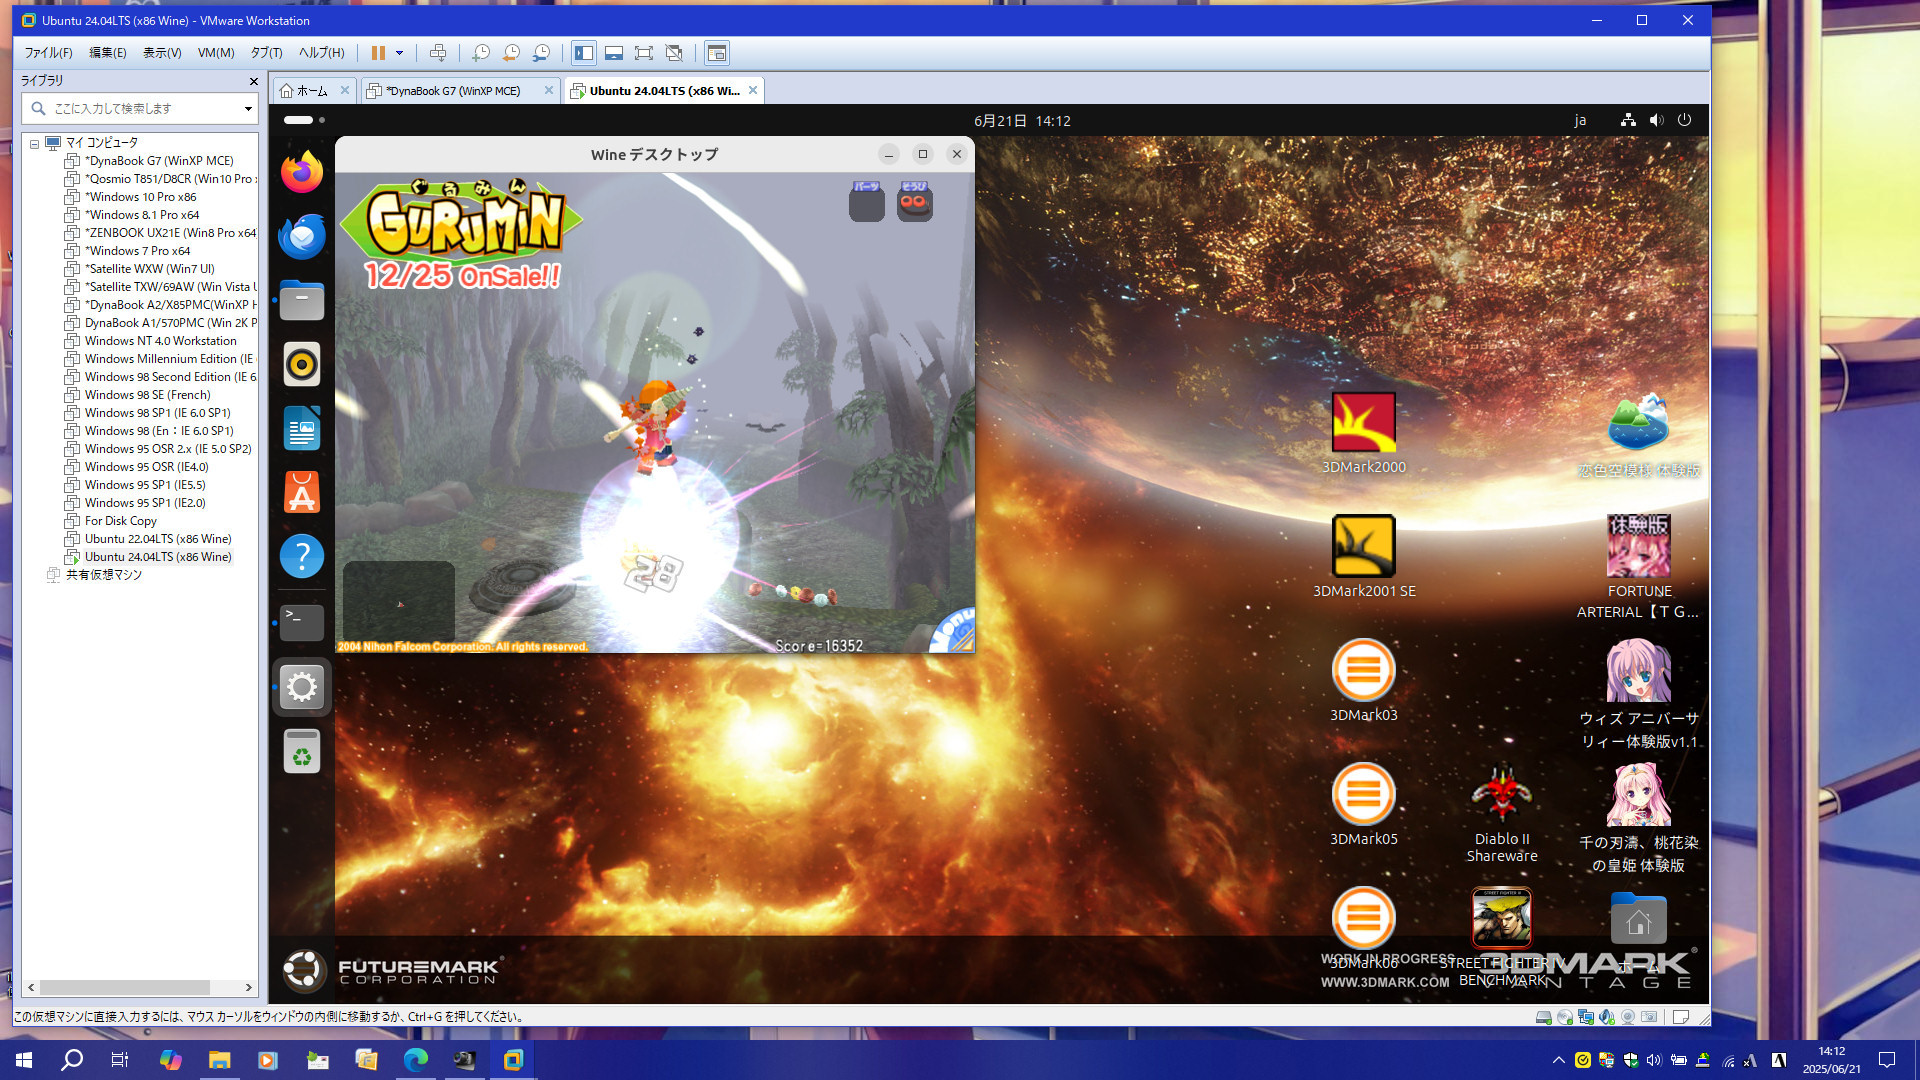This screenshot has width=1920, height=1080.
Task: Open Terminal from the Ubuntu dock
Action: [x=301, y=622]
